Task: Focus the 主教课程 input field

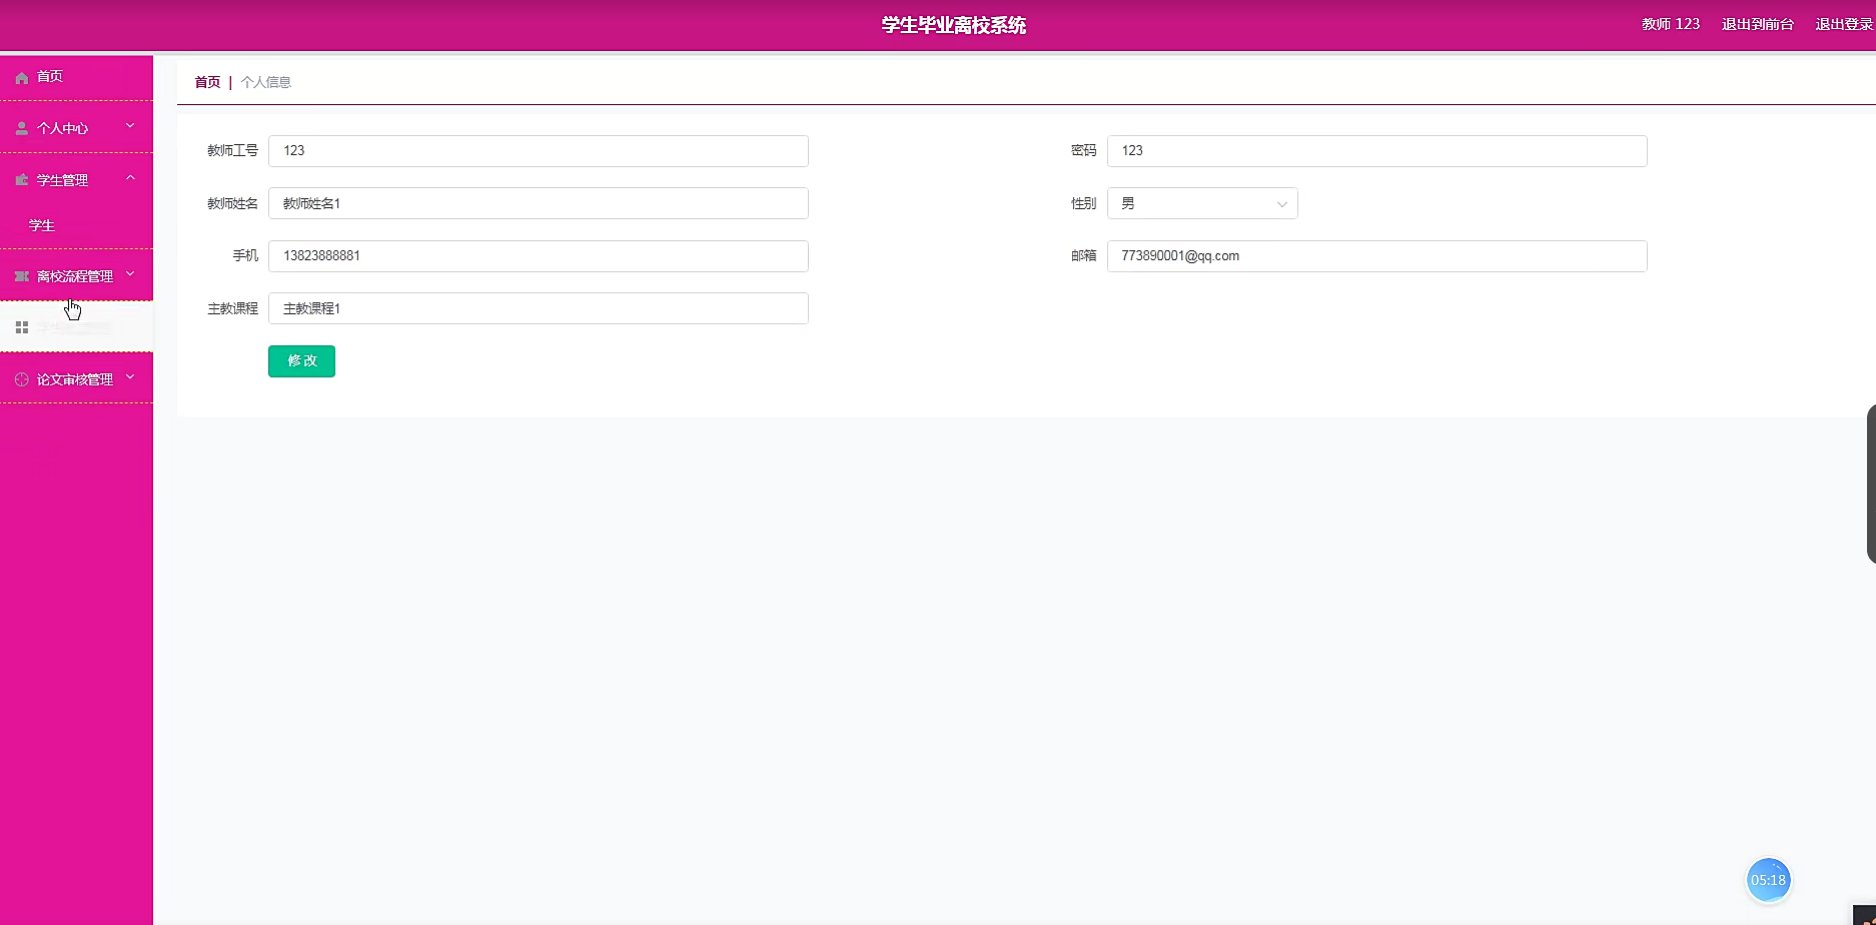Action: point(538,308)
